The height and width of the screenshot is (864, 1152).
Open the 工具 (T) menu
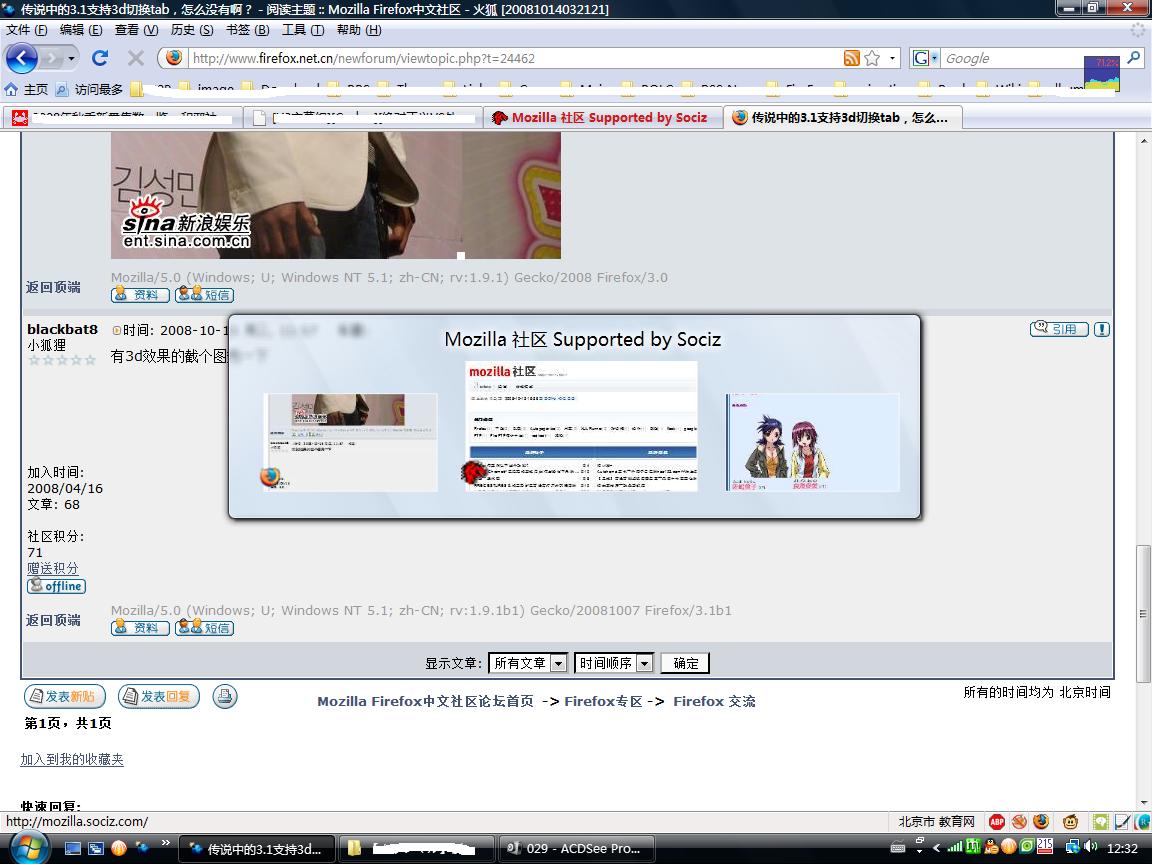coord(303,29)
